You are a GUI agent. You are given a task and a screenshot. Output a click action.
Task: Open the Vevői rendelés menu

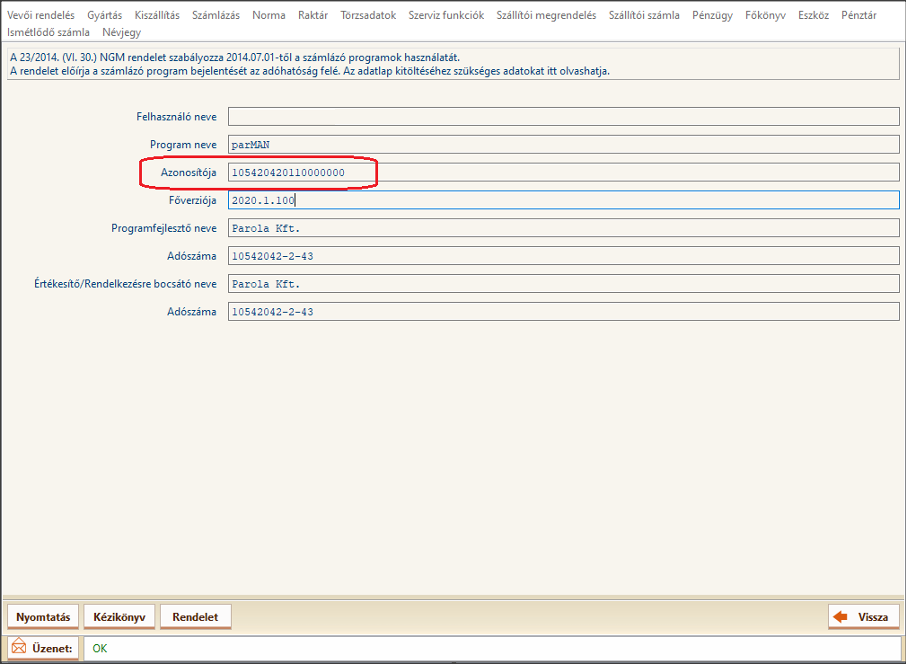[x=40, y=16]
